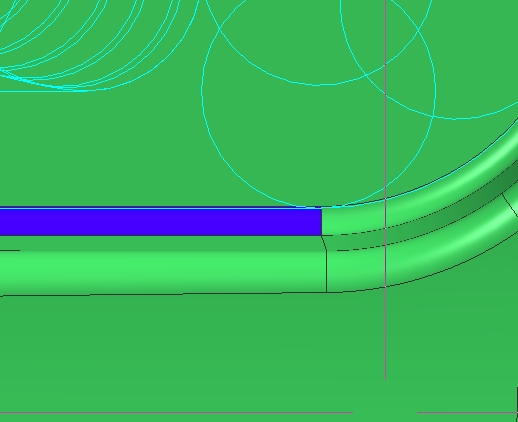Select the straight light-green fillet below the blue face
This screenshot has width=518, height=422.
(x=163, y=272)
